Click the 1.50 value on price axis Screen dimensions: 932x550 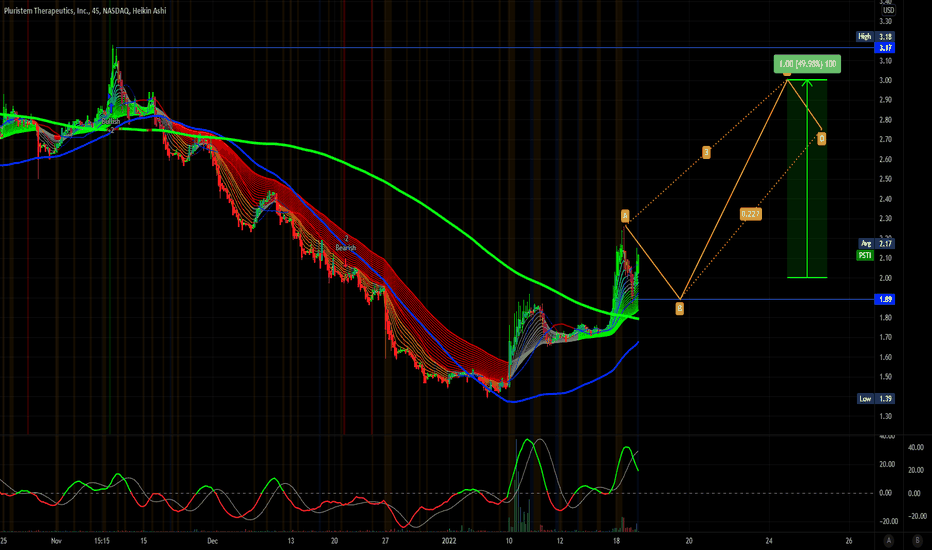click(885, 377)
